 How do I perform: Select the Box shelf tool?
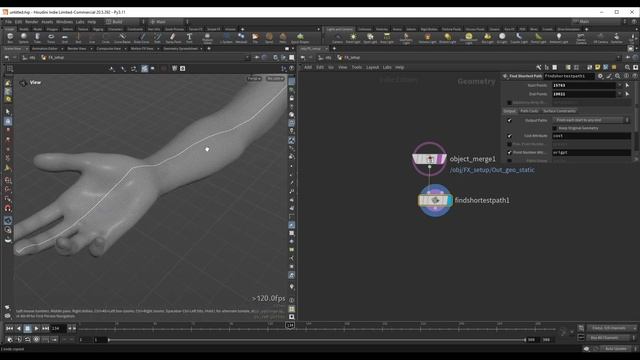(10, 38)
